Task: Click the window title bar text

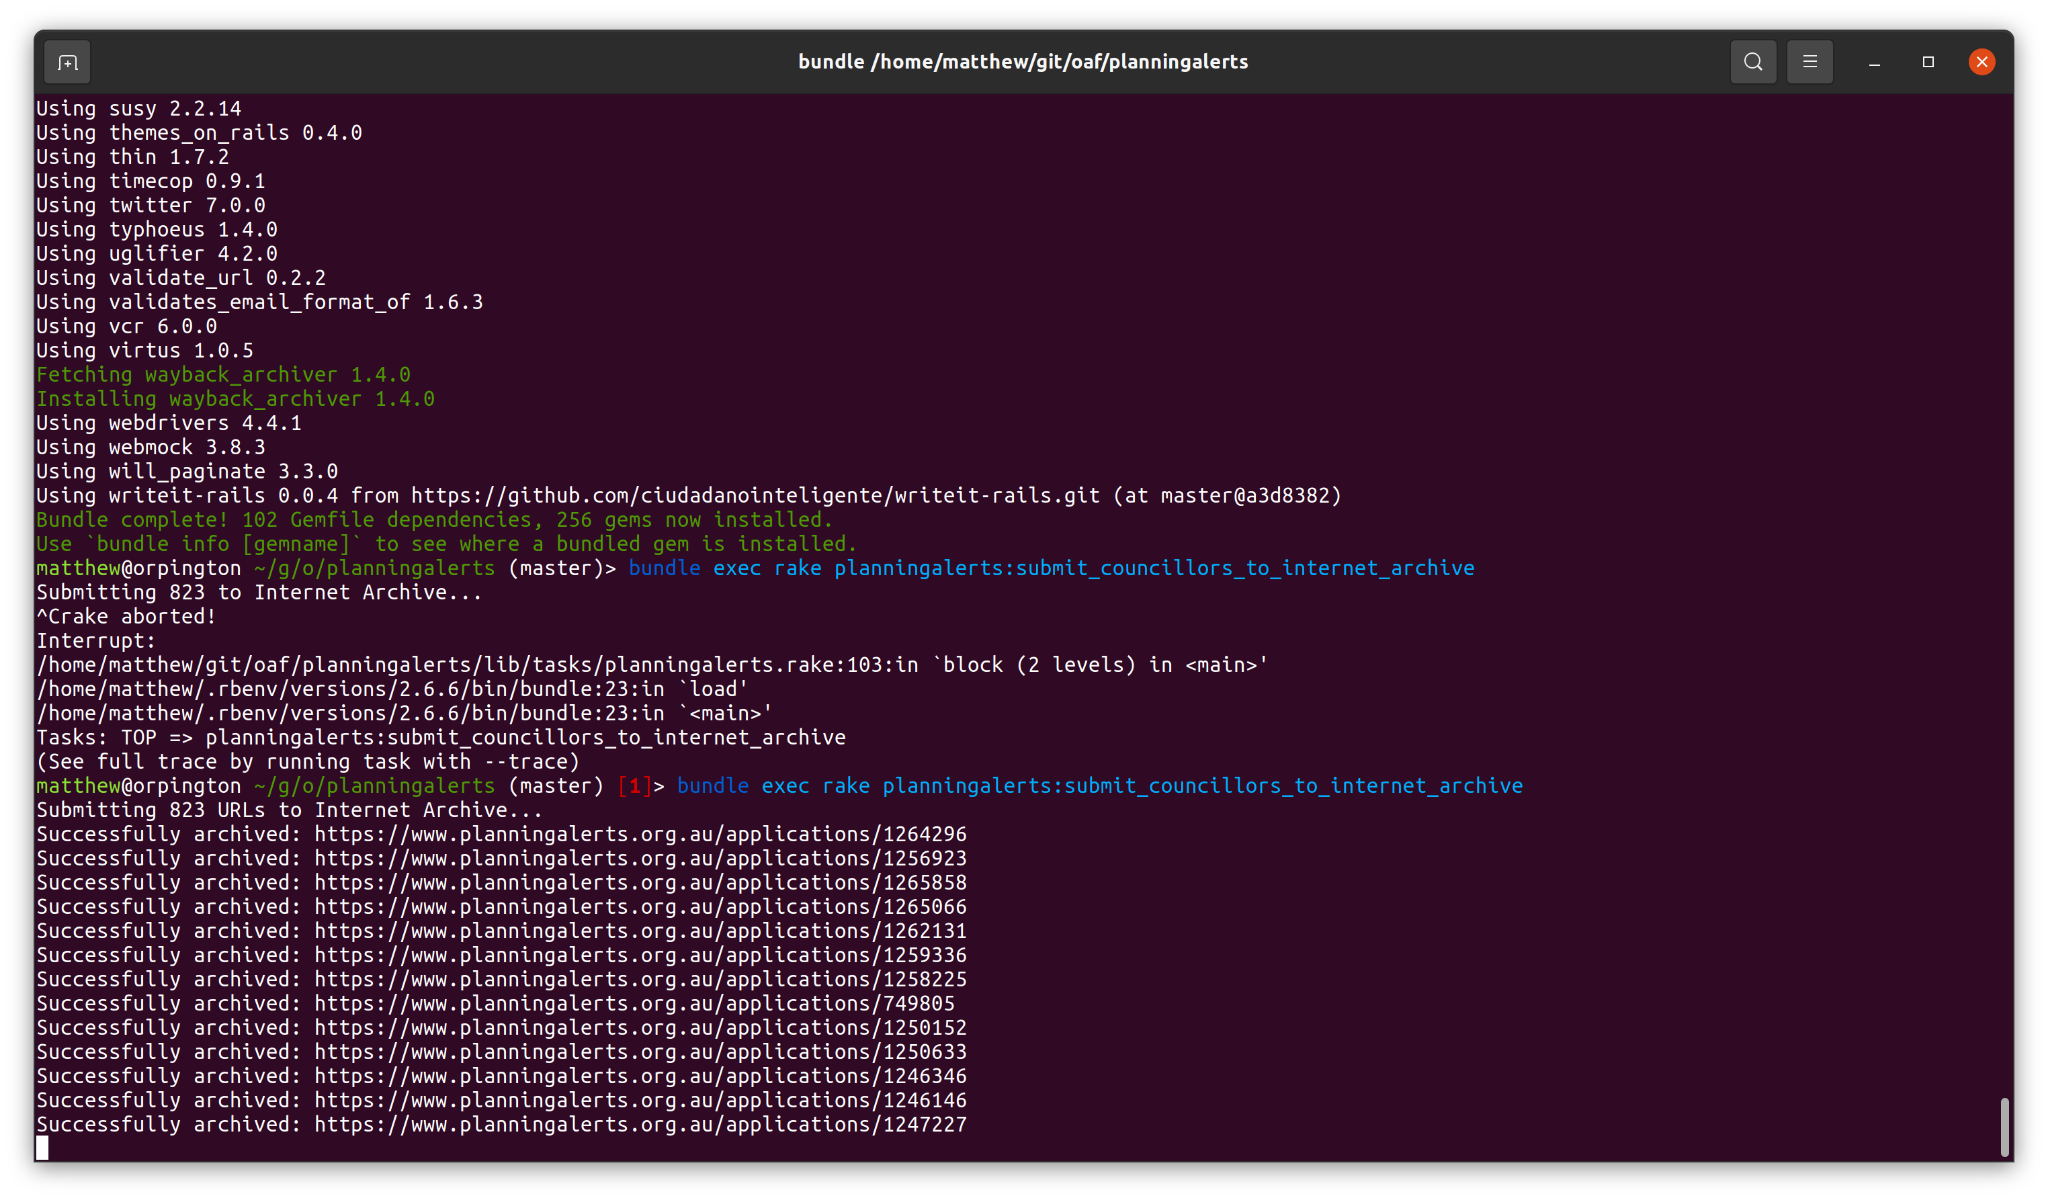Action: (x=1022, y=62)
